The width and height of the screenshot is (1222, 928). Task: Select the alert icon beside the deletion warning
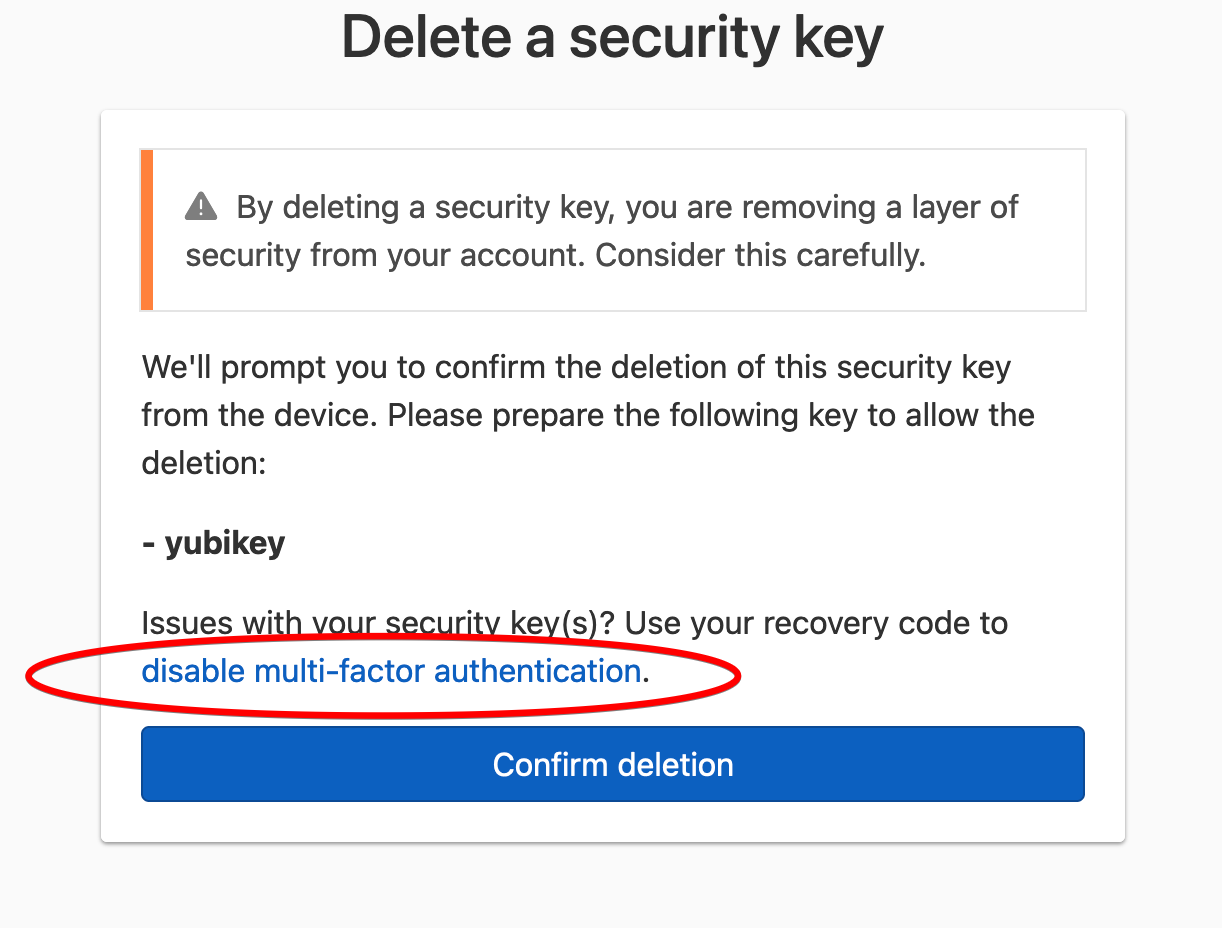click(200, 206)
